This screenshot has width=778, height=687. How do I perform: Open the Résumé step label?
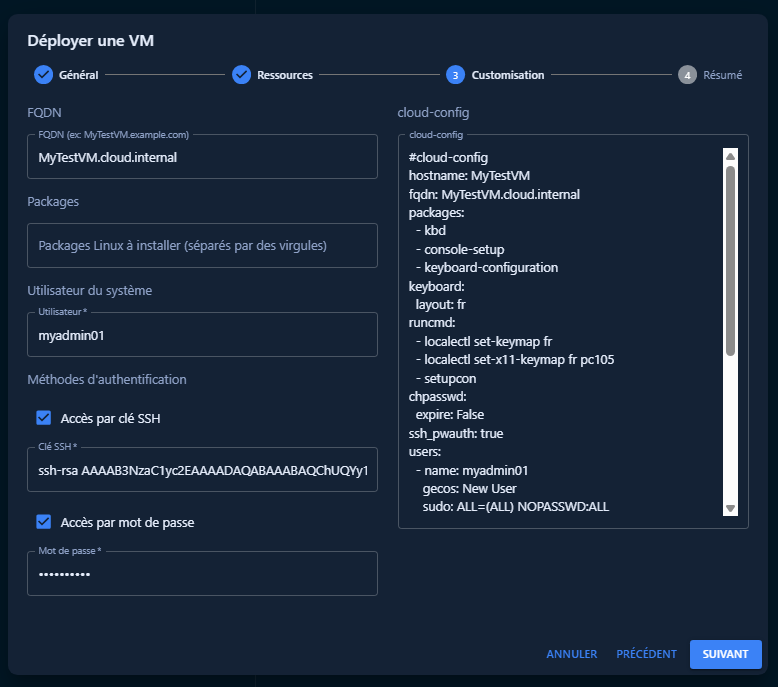click(722, 75)
